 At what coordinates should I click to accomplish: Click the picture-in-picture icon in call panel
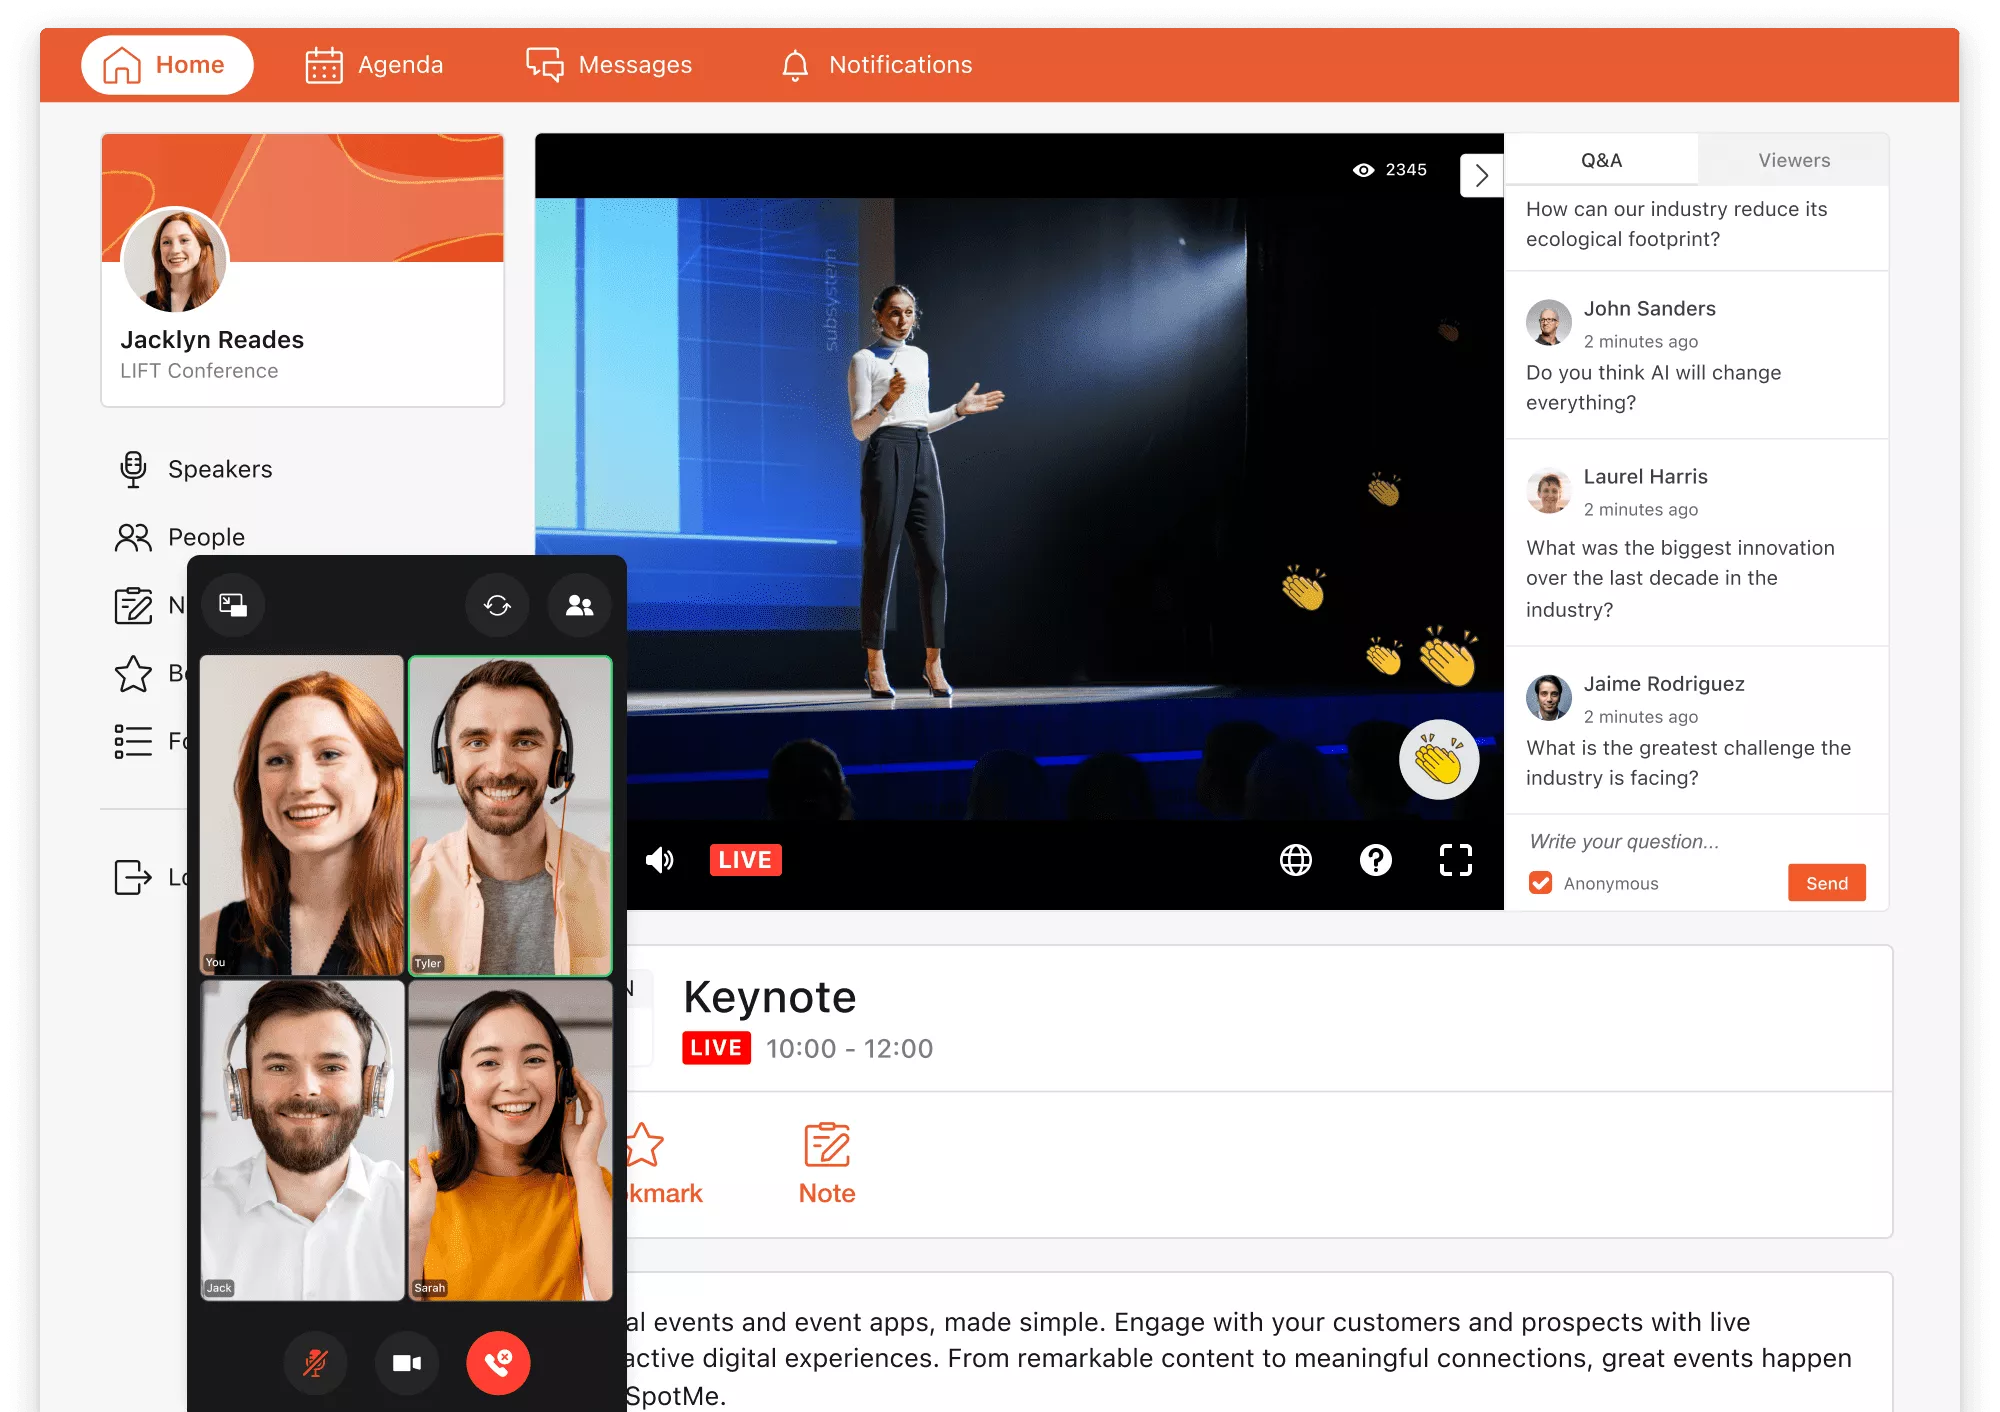tap(233, 605)
